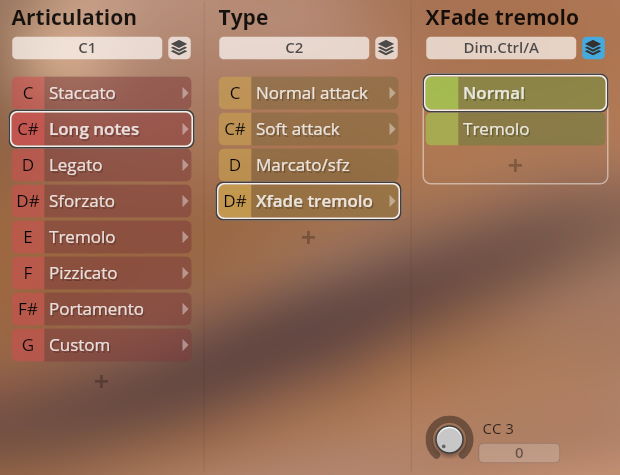Click the C# key label of Soft attack

coord(235,129)
